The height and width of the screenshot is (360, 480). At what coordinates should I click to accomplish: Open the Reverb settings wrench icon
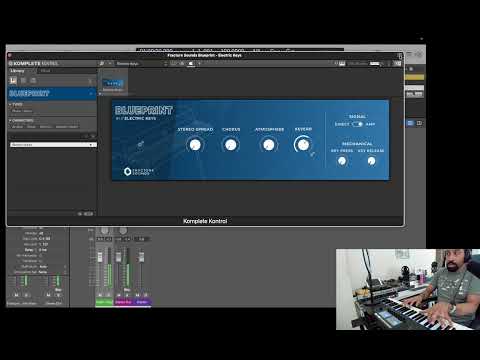click(312, 154)
